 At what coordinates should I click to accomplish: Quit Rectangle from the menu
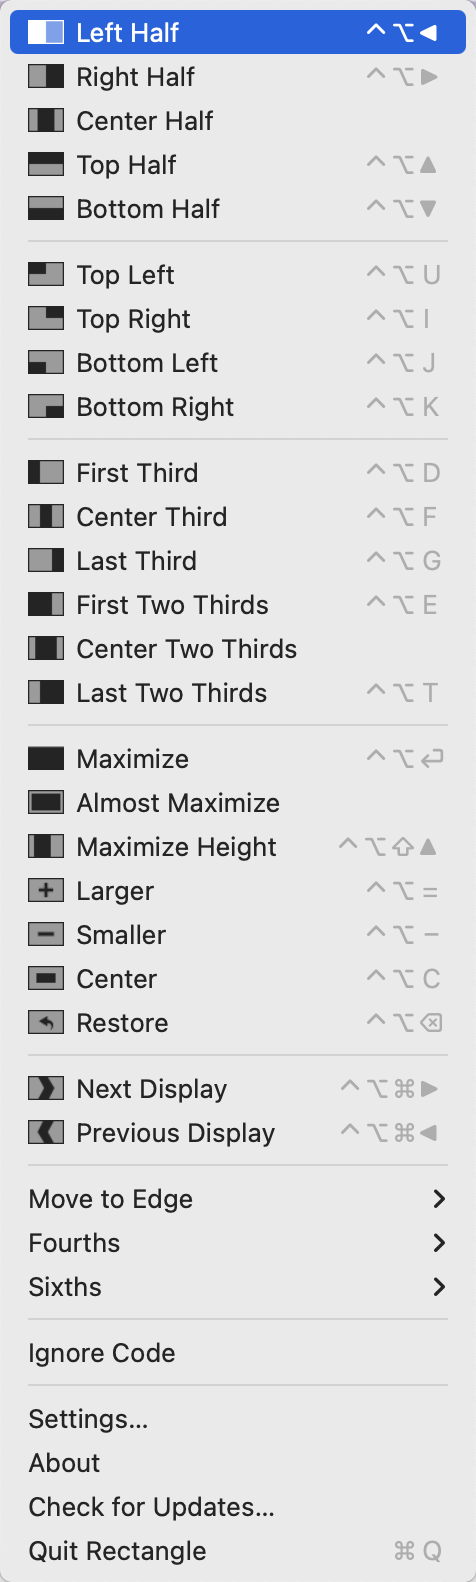[x=238, y=1551]
